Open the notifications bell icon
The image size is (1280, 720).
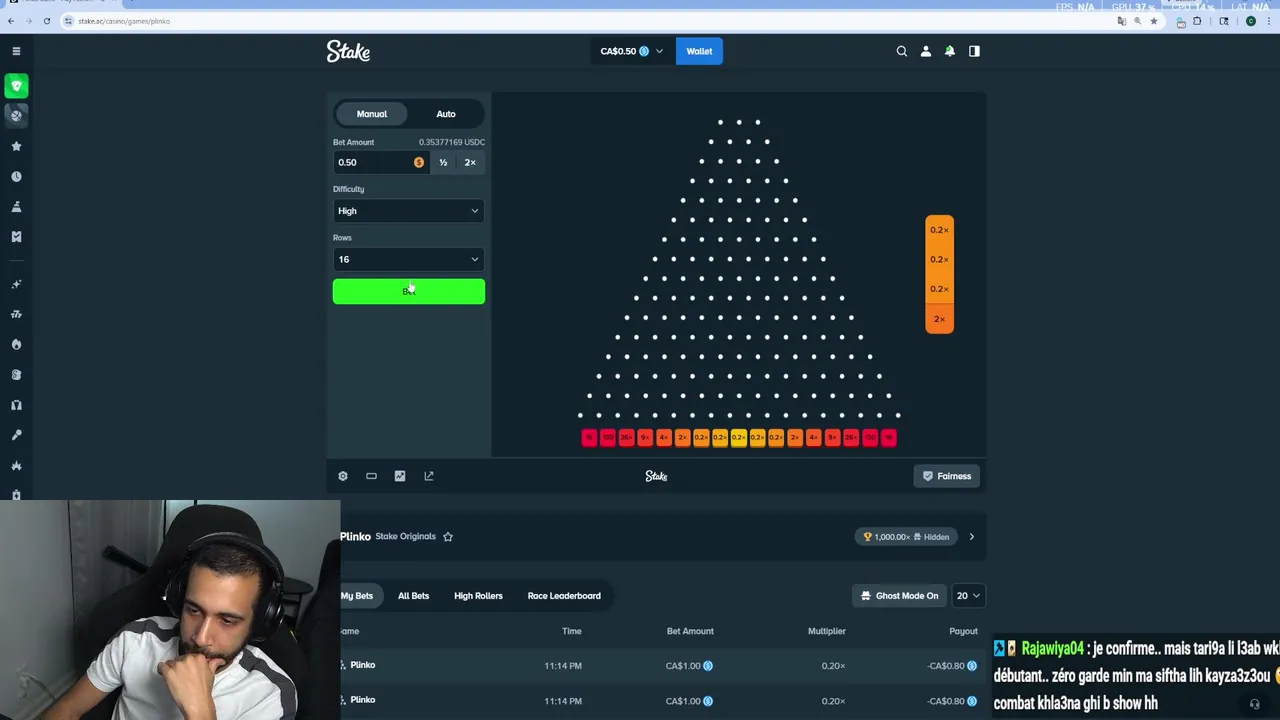click(950, 51)
